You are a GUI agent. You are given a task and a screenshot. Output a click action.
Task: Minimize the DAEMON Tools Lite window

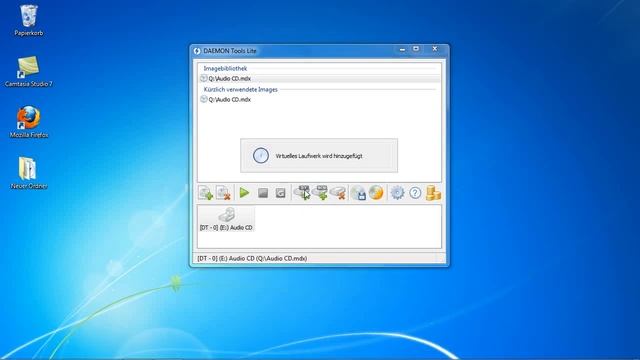[x=402, y=49]
